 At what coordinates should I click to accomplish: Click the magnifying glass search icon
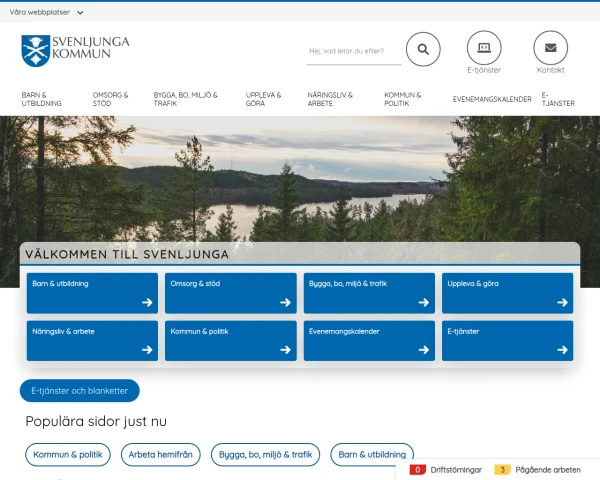423,49
